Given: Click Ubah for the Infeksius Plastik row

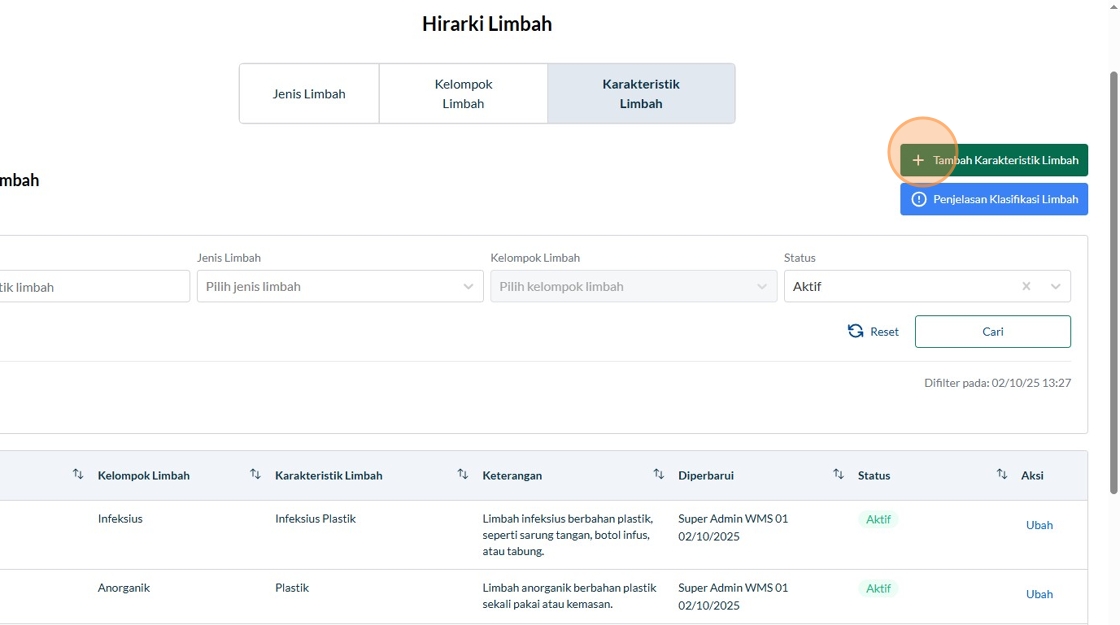Looking at the screenshot, I should click(x=1039, y=525).
